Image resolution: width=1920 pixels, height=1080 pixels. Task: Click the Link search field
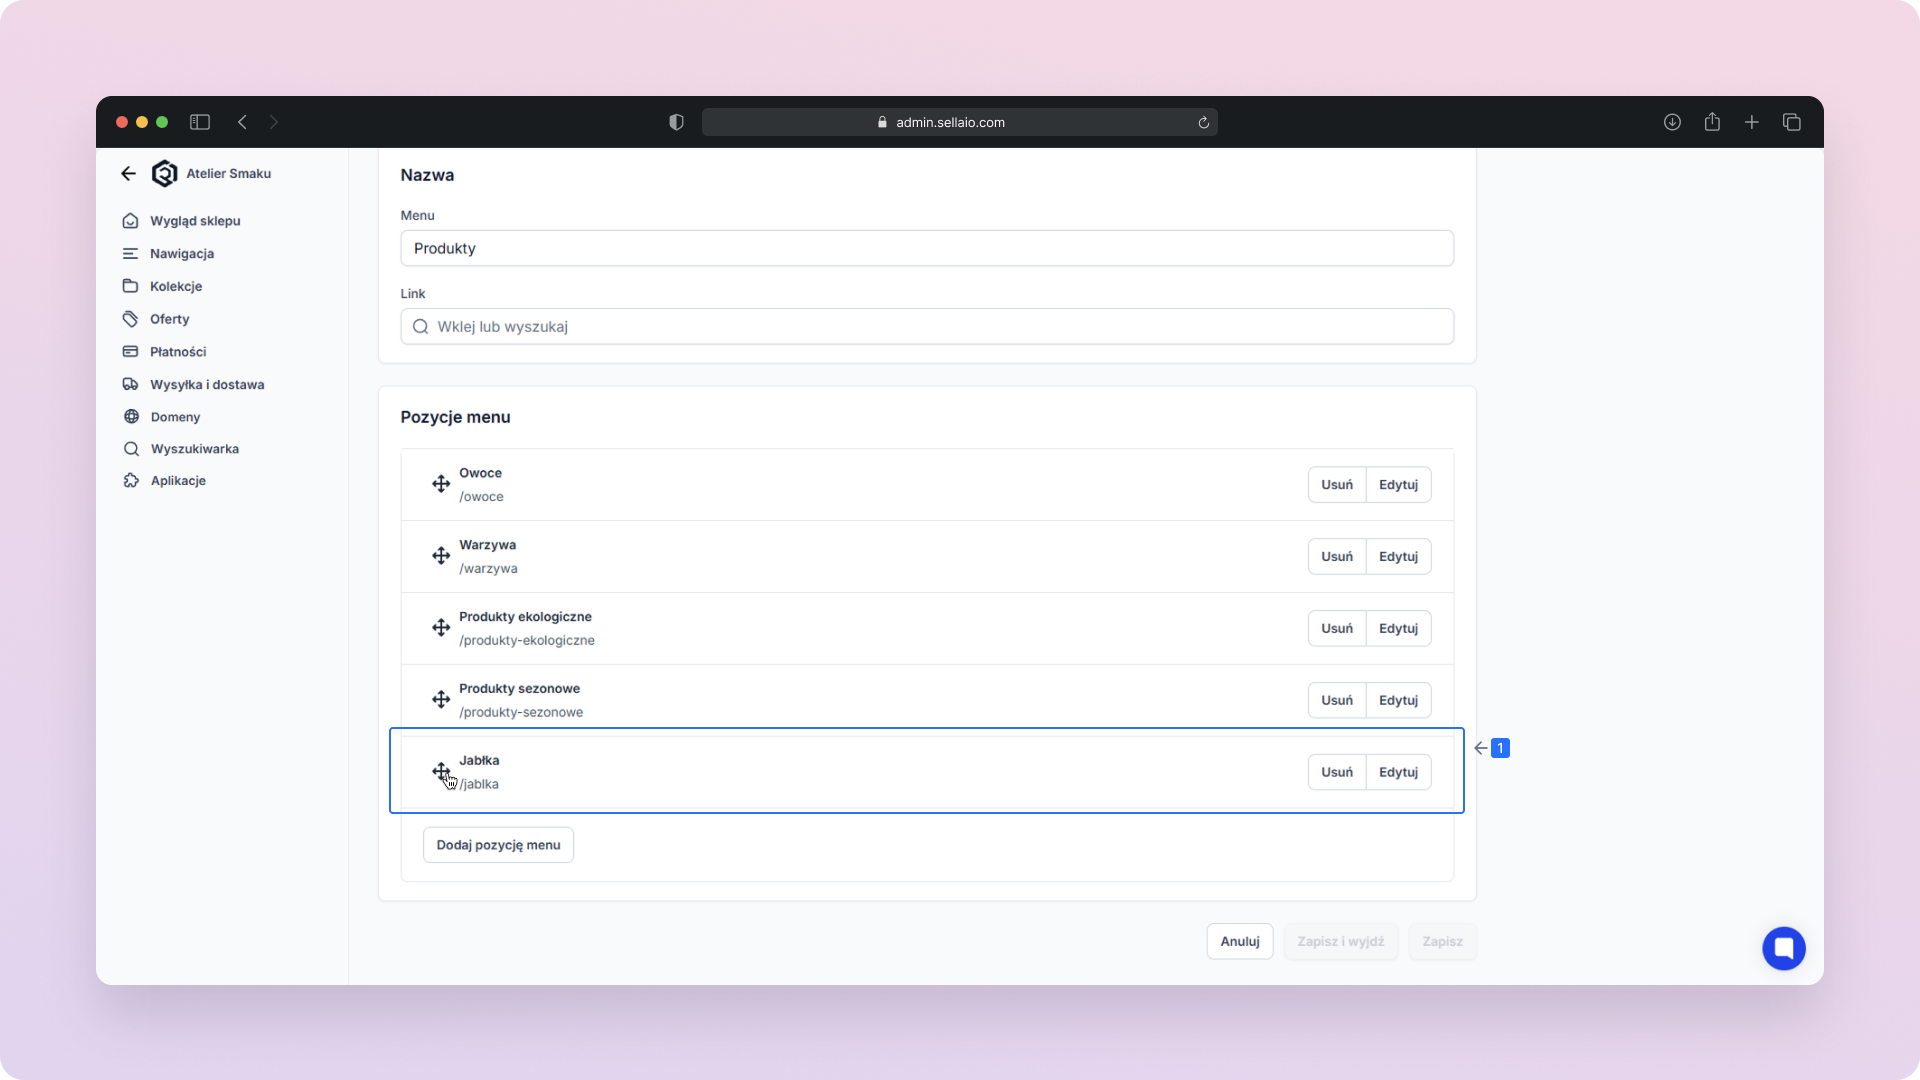[926, 327]
